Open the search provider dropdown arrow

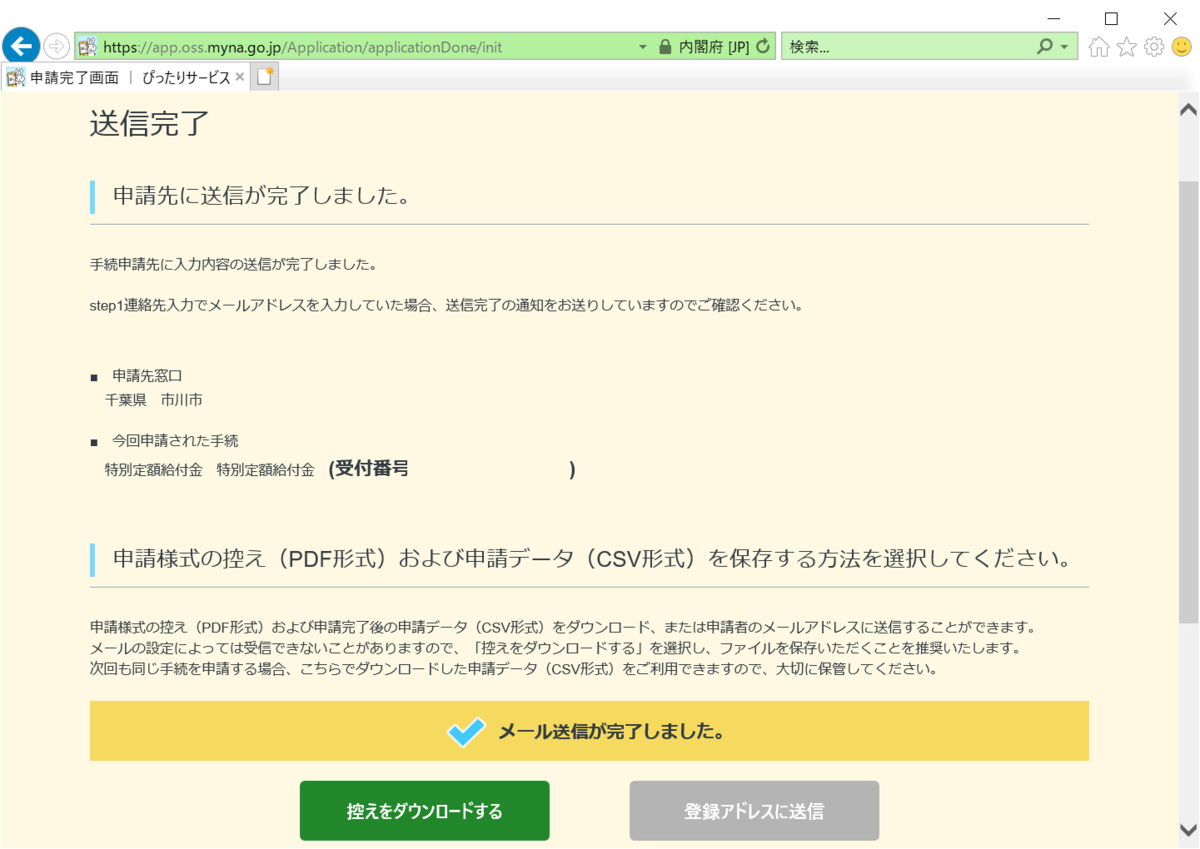[1065, 47]
